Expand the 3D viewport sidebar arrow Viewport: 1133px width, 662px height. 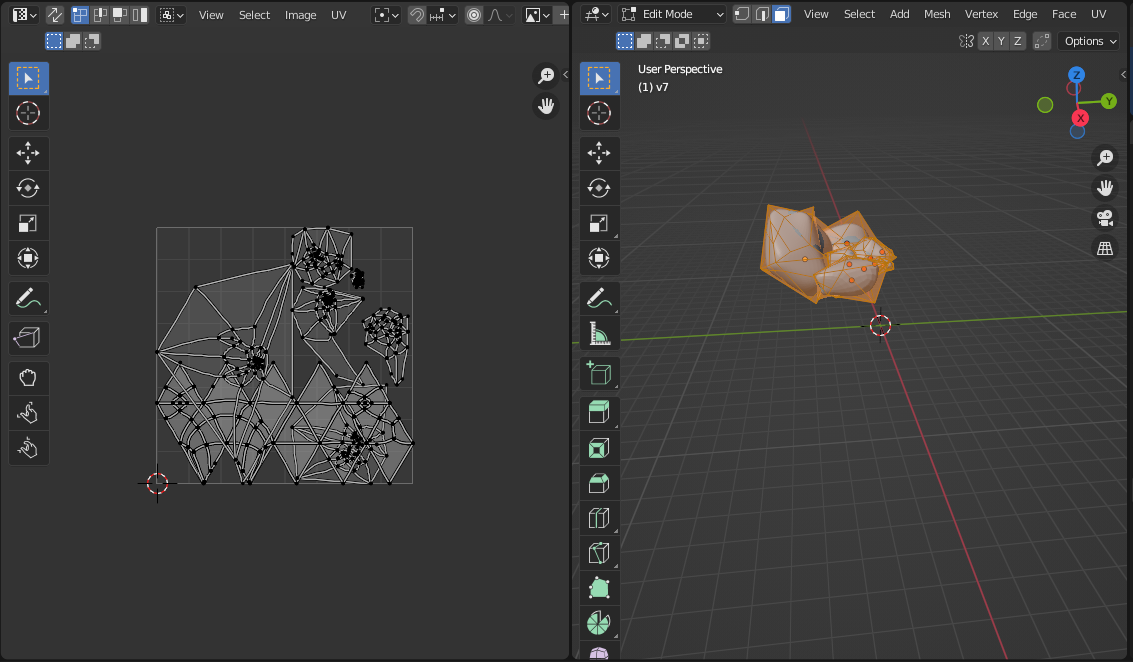[1123, 74]
